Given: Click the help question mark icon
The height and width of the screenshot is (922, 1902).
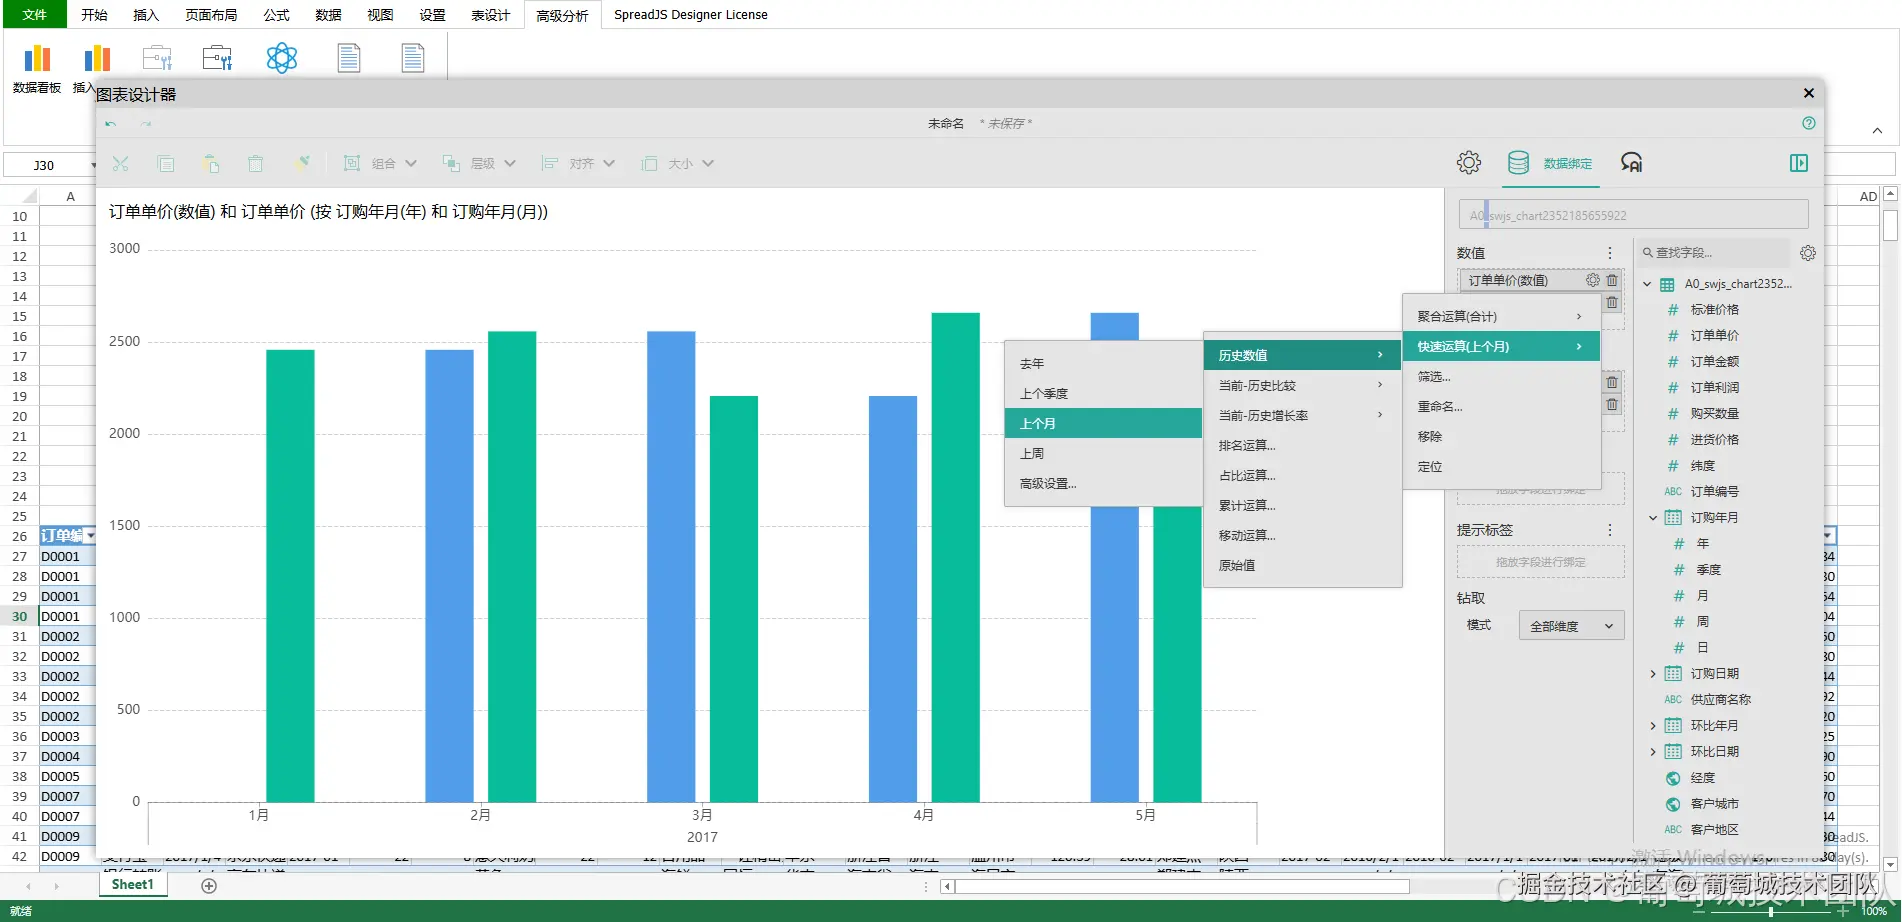Looking at the screenshot, I should tap(1808, 123).
